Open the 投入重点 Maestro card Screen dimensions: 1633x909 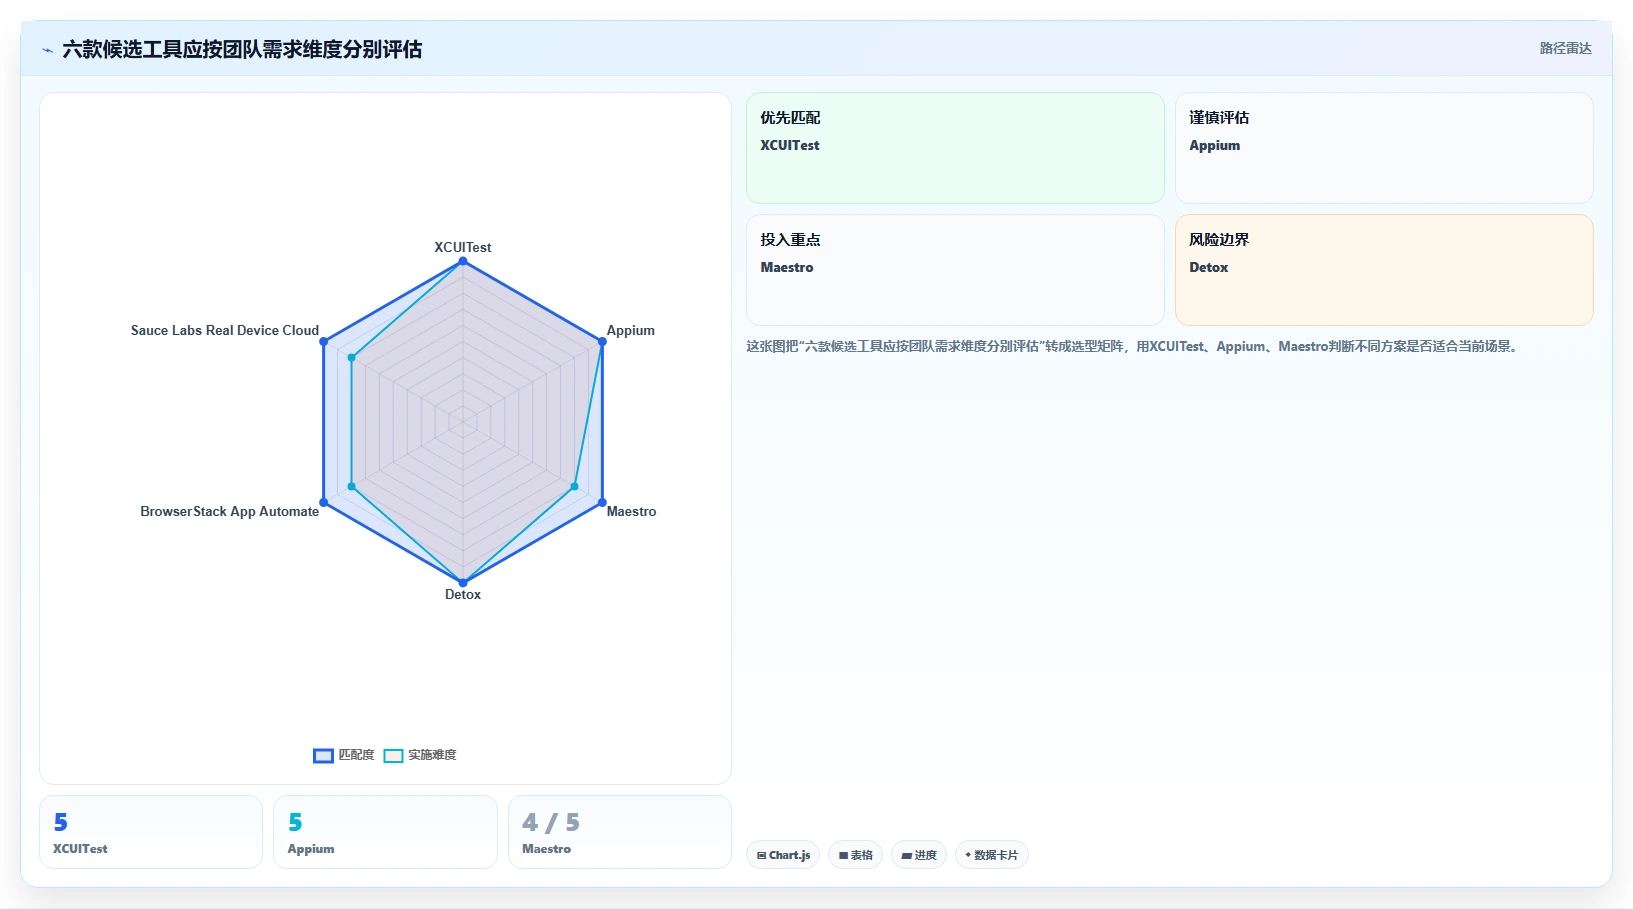(x=955, y=270)
